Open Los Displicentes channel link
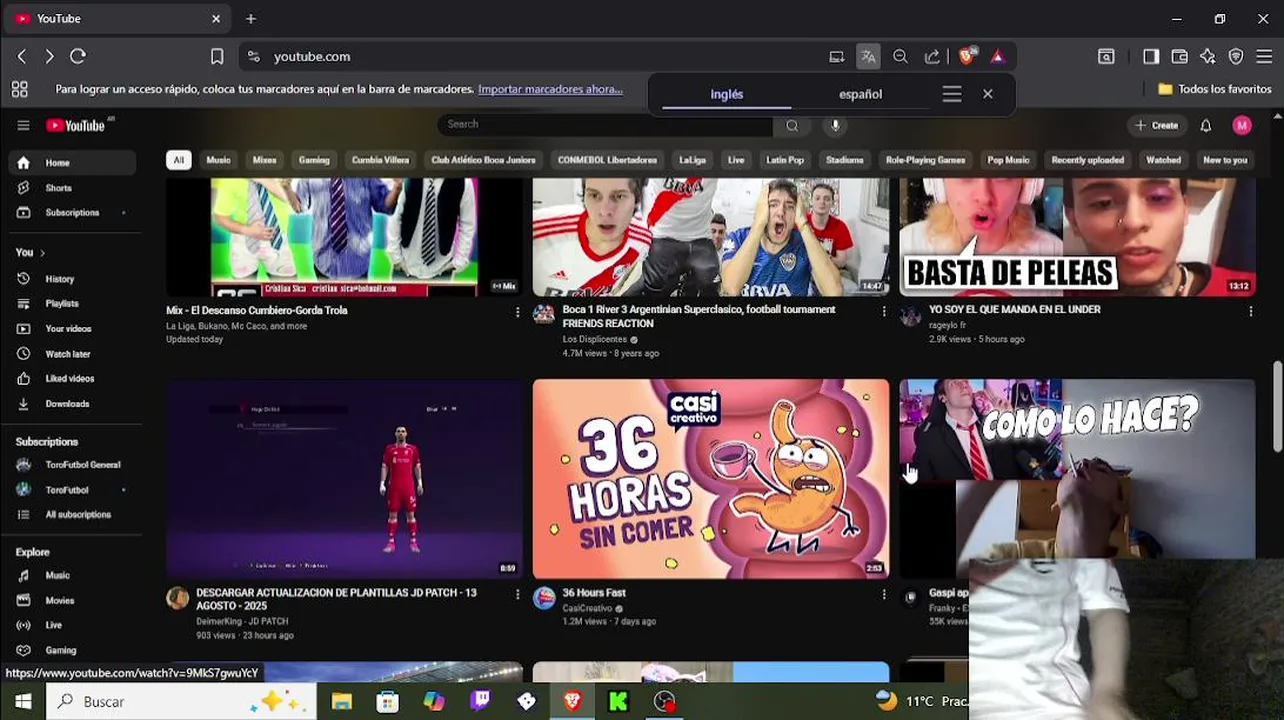The height and width of the screenshot is (720, 1284). click(594, 340)
